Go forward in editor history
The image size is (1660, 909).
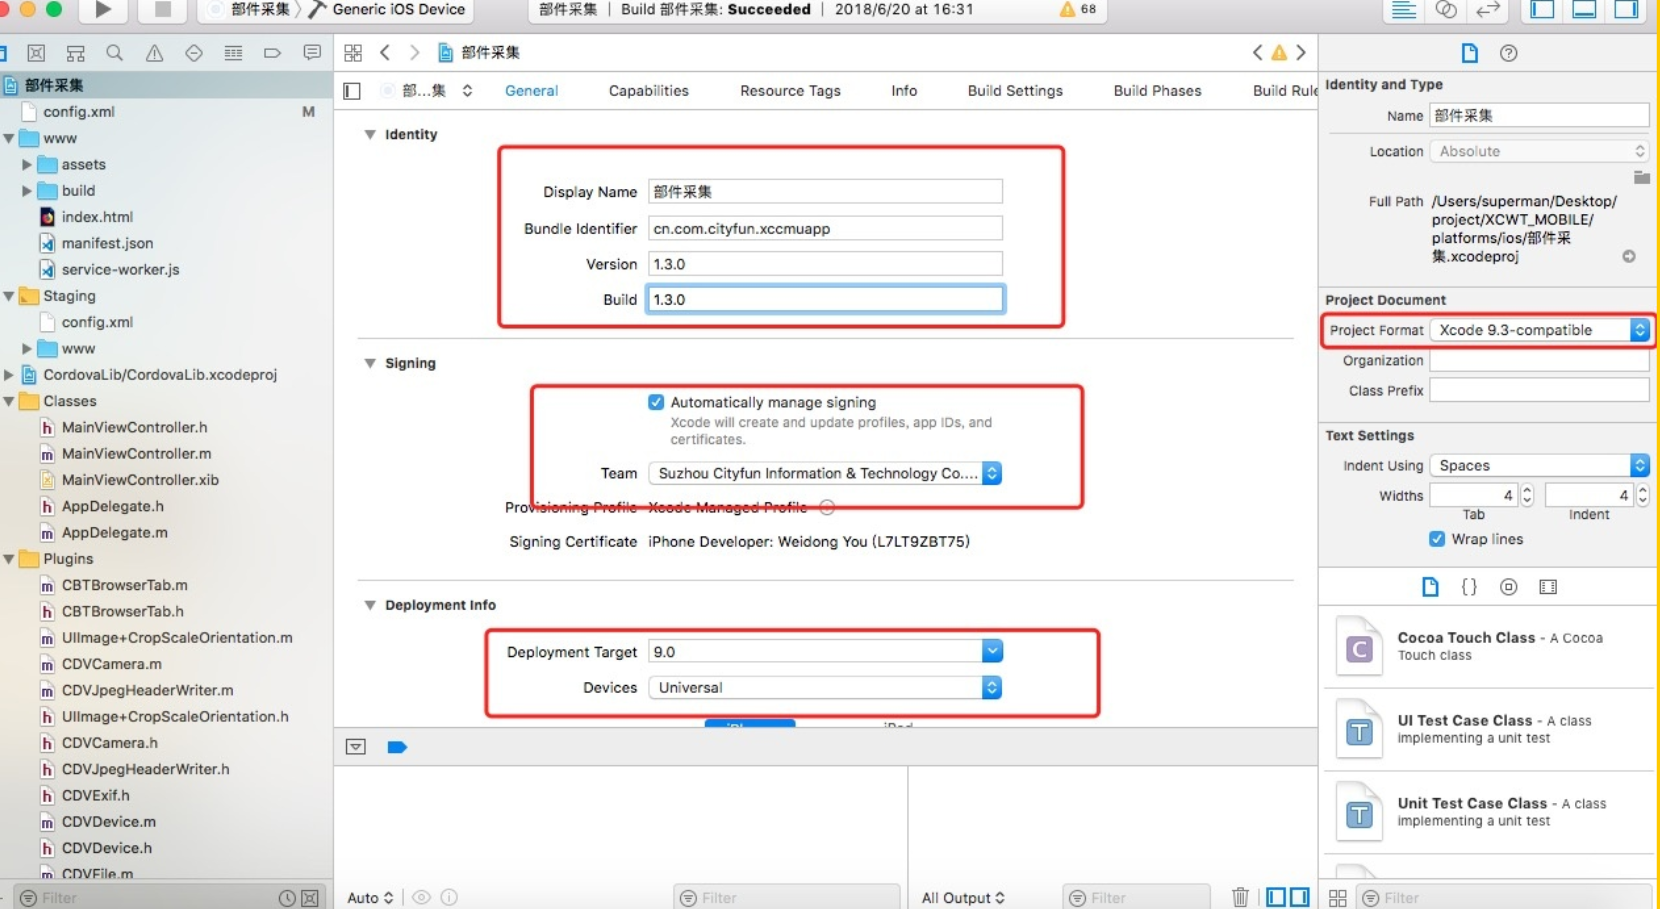coord(414,53)
